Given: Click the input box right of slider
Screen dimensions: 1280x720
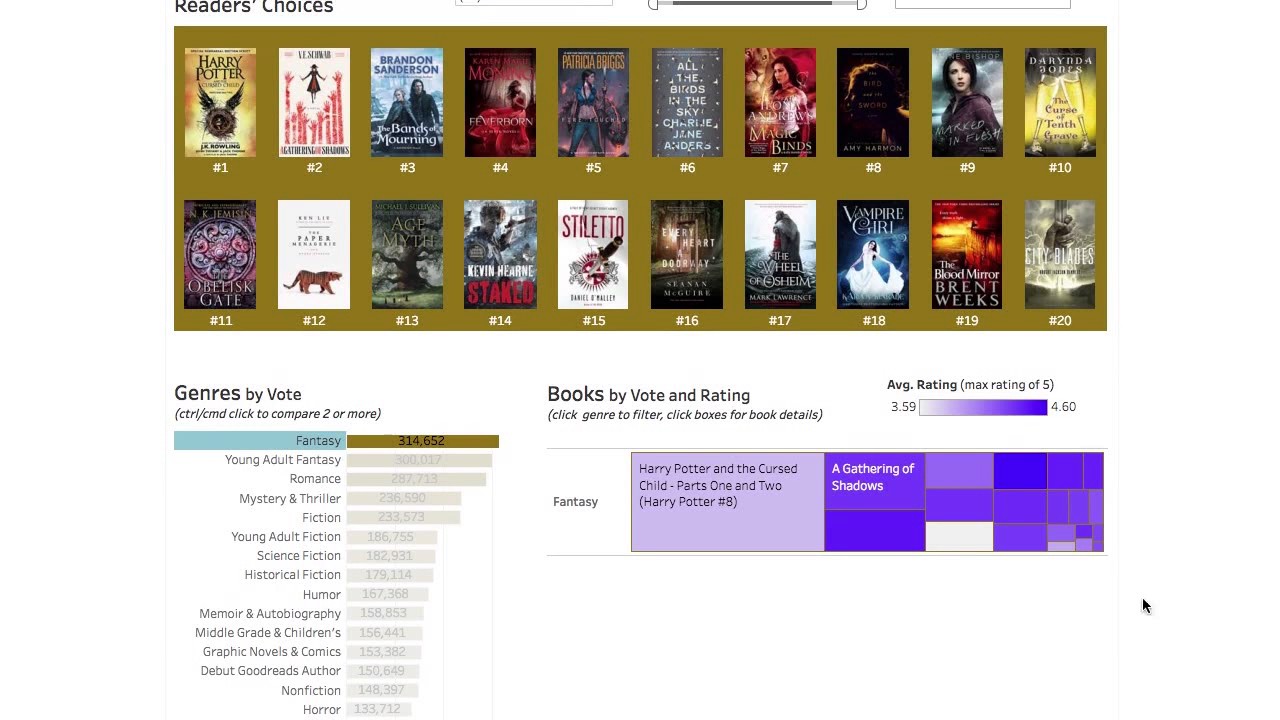Looking at the screenshot, I should (x=983, y=3).
